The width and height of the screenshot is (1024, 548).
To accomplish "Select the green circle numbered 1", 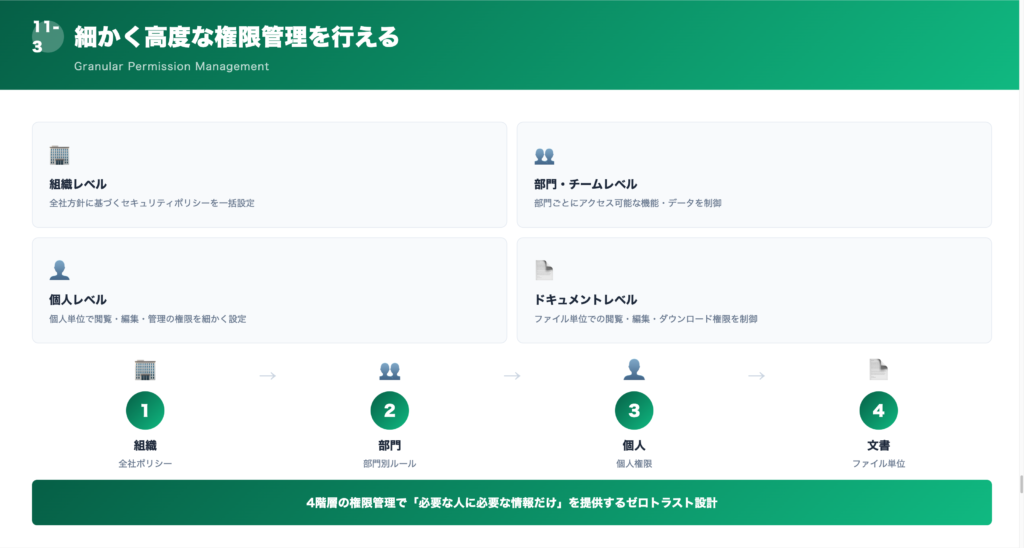I will (145, 411).
